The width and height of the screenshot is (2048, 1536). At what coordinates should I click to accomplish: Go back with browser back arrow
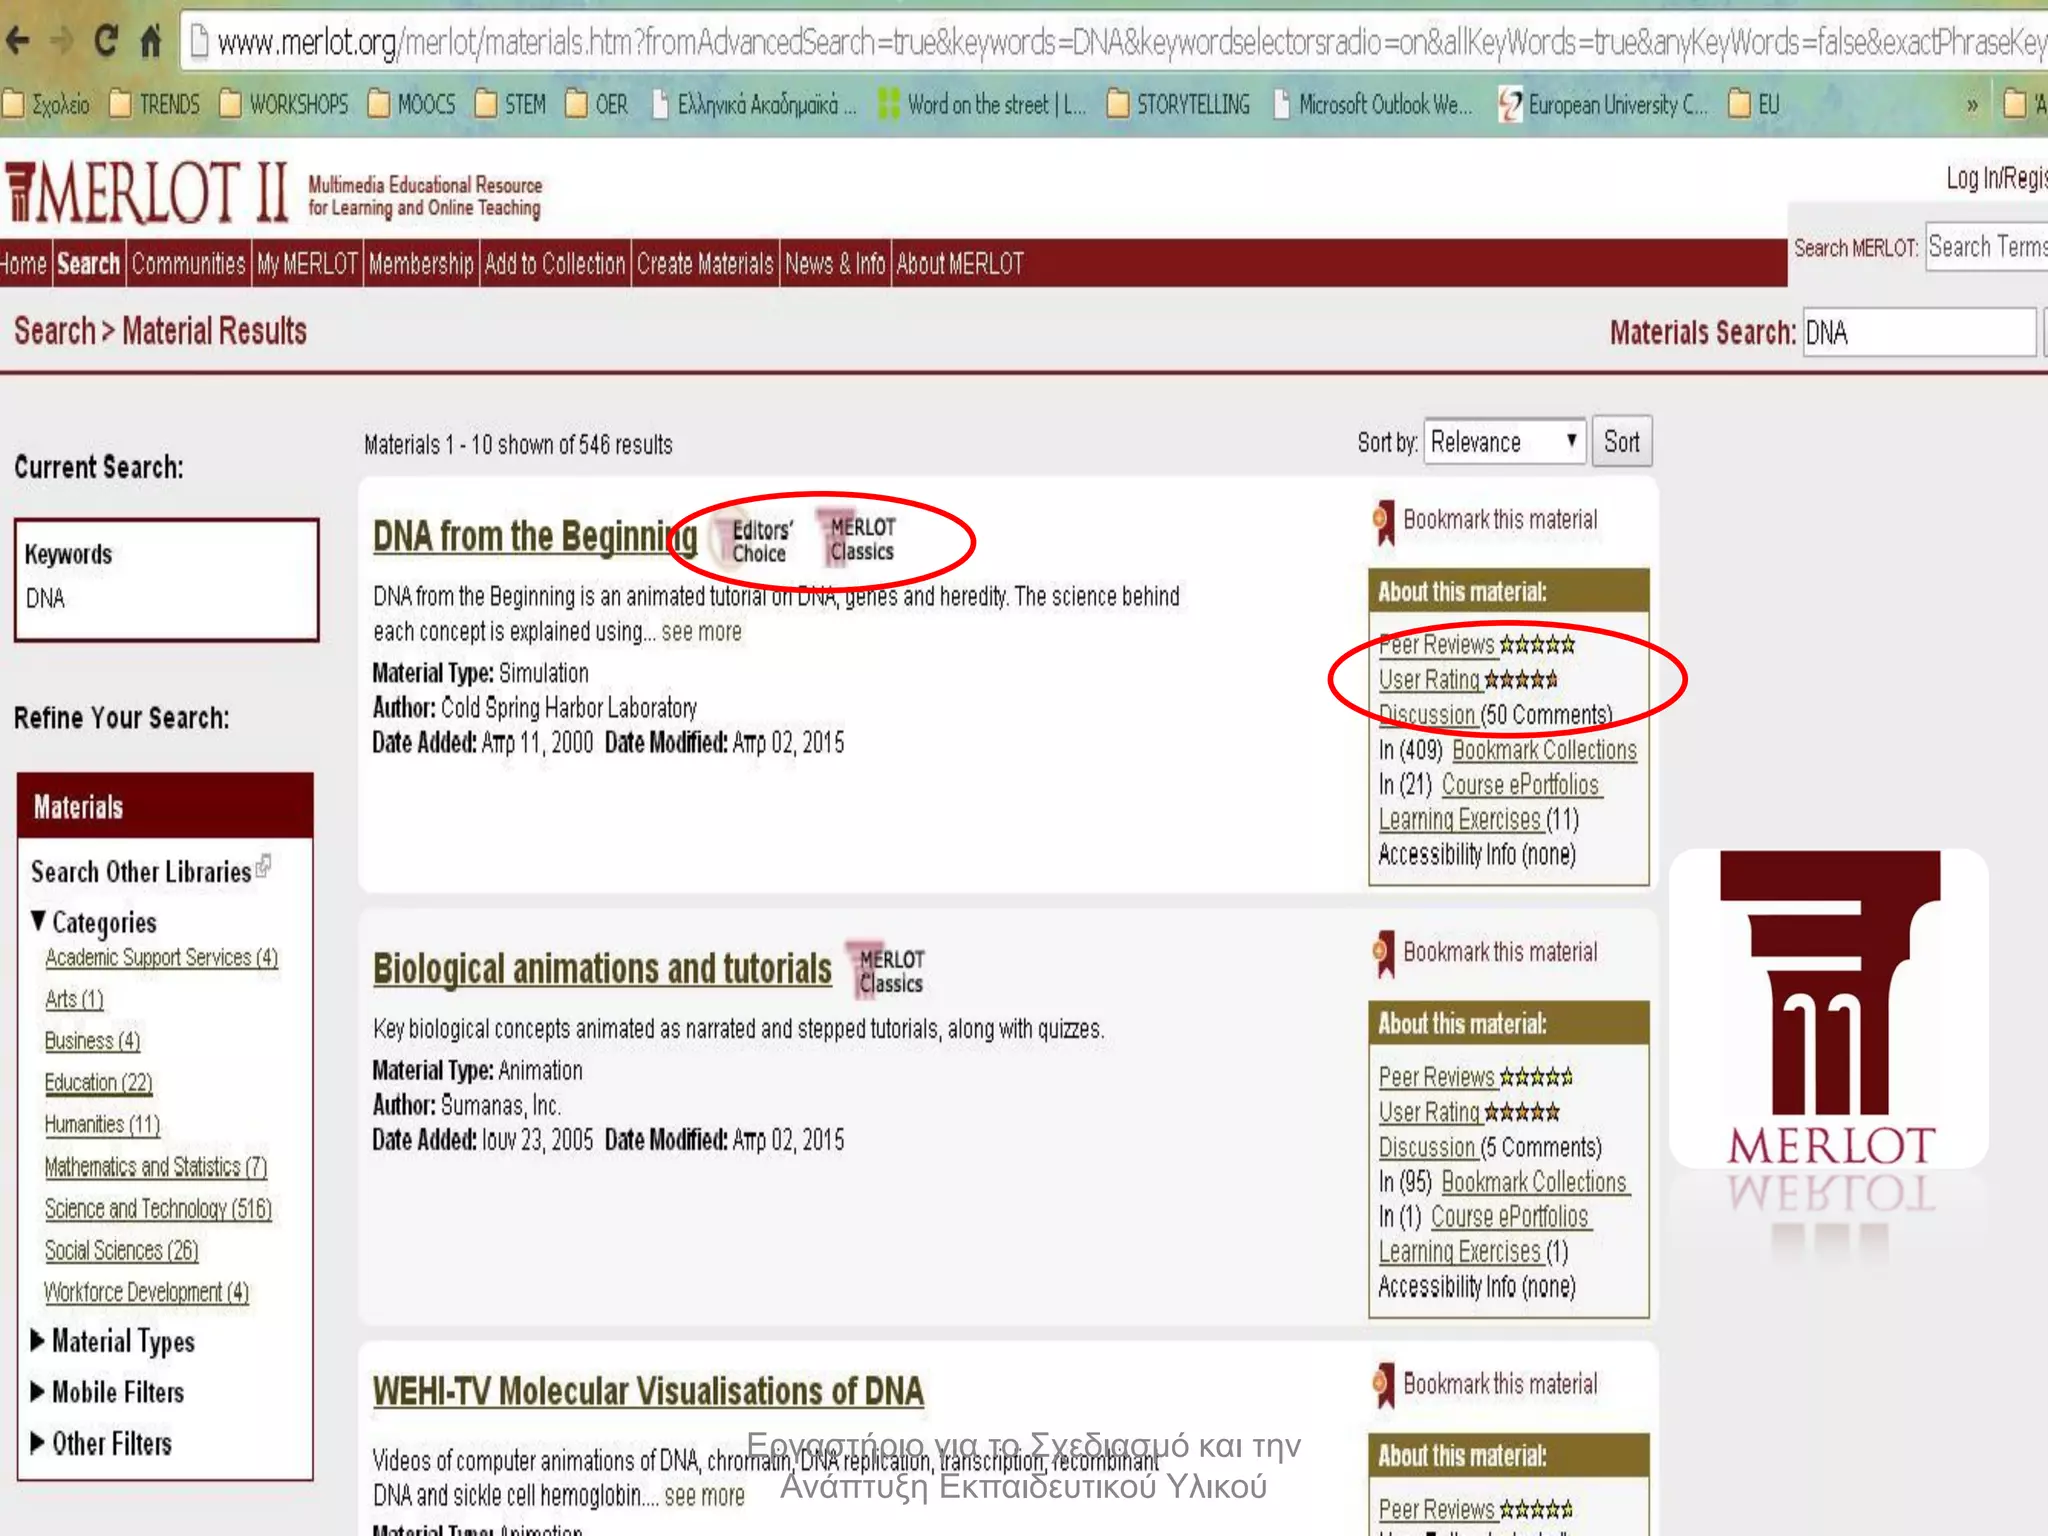tap(17, 41)
